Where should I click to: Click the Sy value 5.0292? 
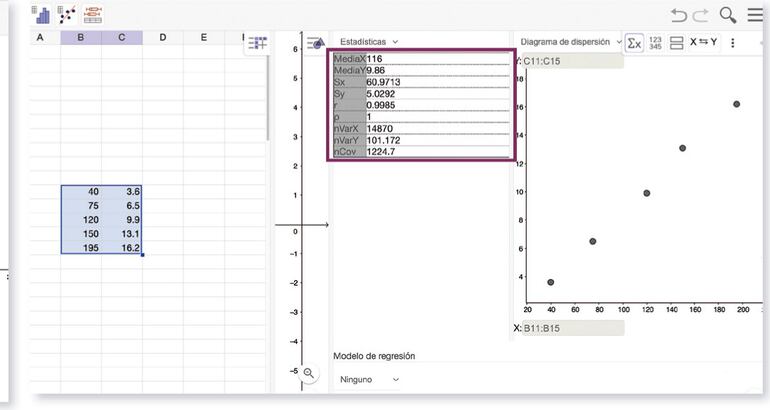[x=381, y=94]
